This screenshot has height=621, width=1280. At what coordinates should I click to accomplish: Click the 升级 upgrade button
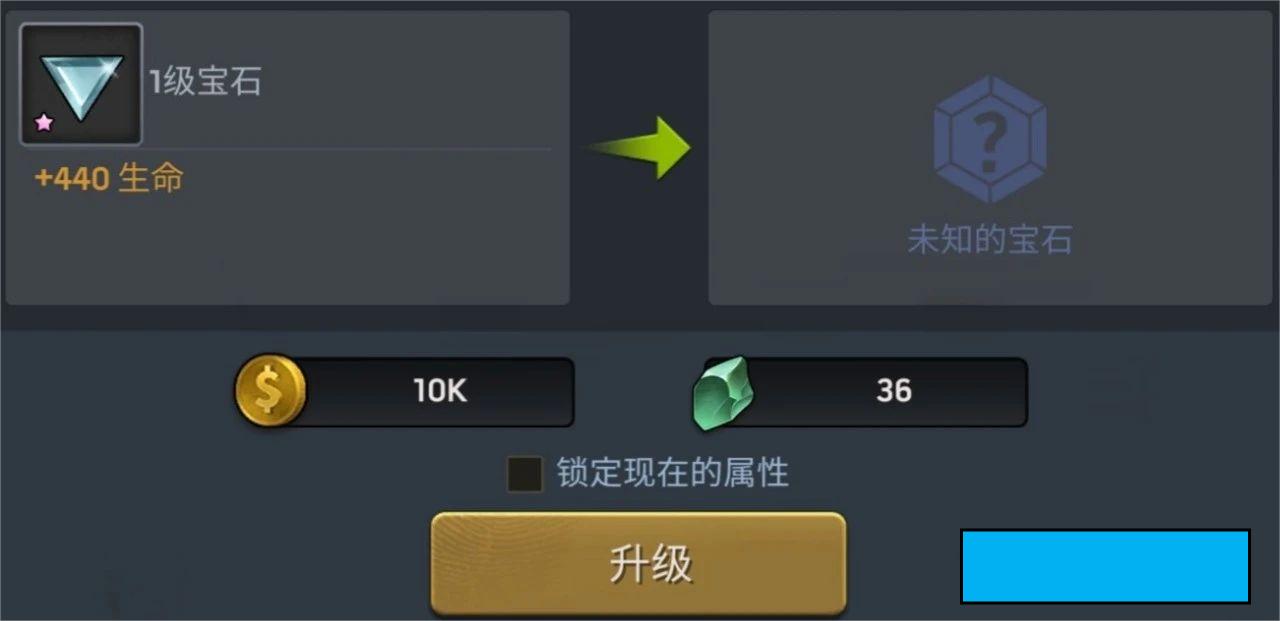point(639,564)
